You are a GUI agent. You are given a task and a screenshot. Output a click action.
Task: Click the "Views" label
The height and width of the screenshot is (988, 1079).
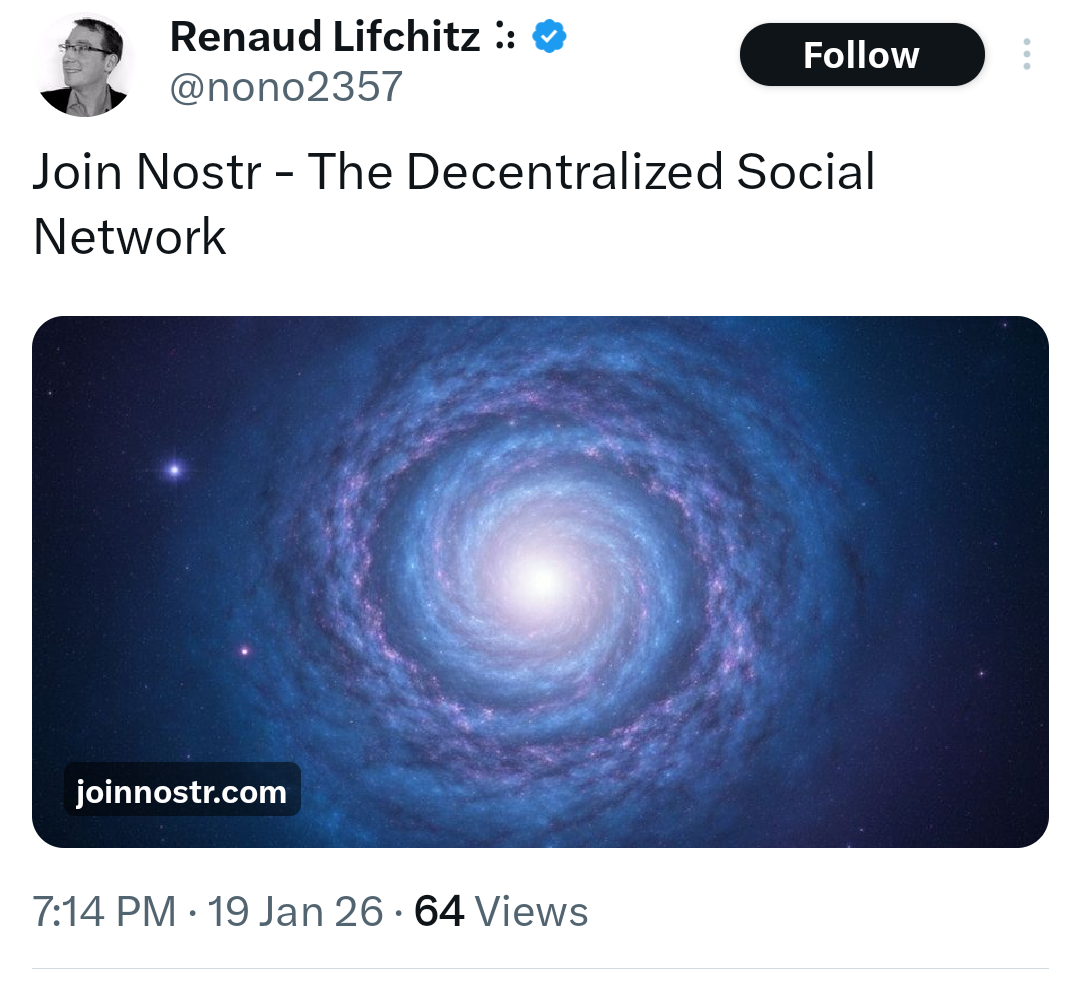[531, 912]
